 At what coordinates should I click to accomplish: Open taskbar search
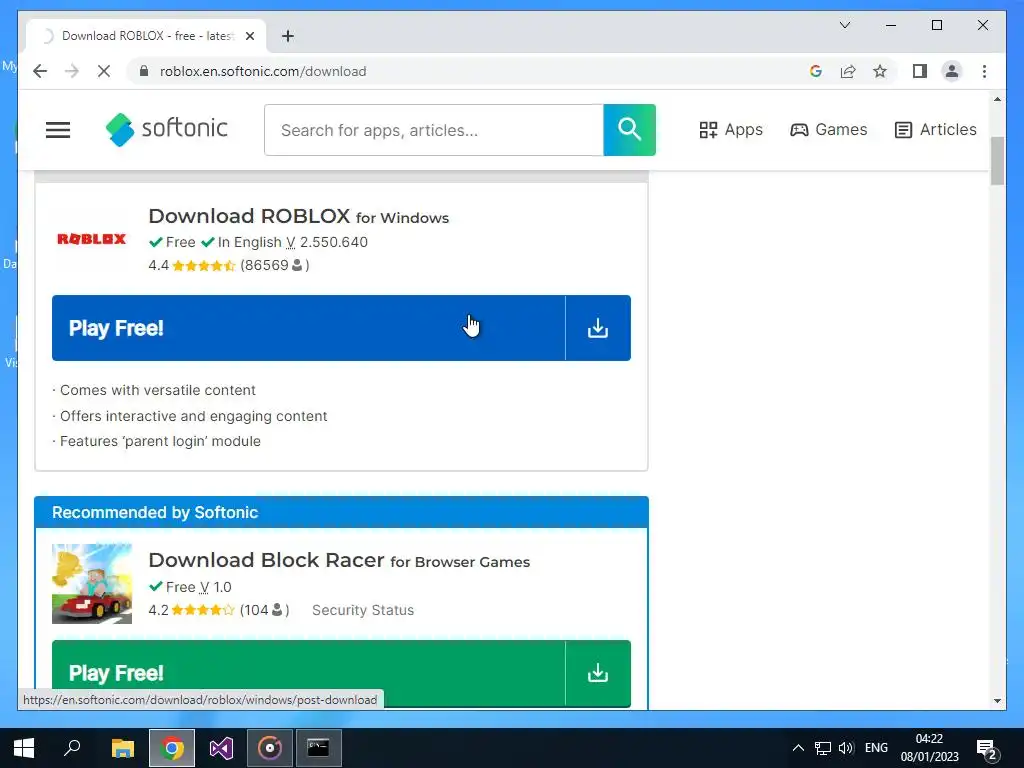coord(72,748)
